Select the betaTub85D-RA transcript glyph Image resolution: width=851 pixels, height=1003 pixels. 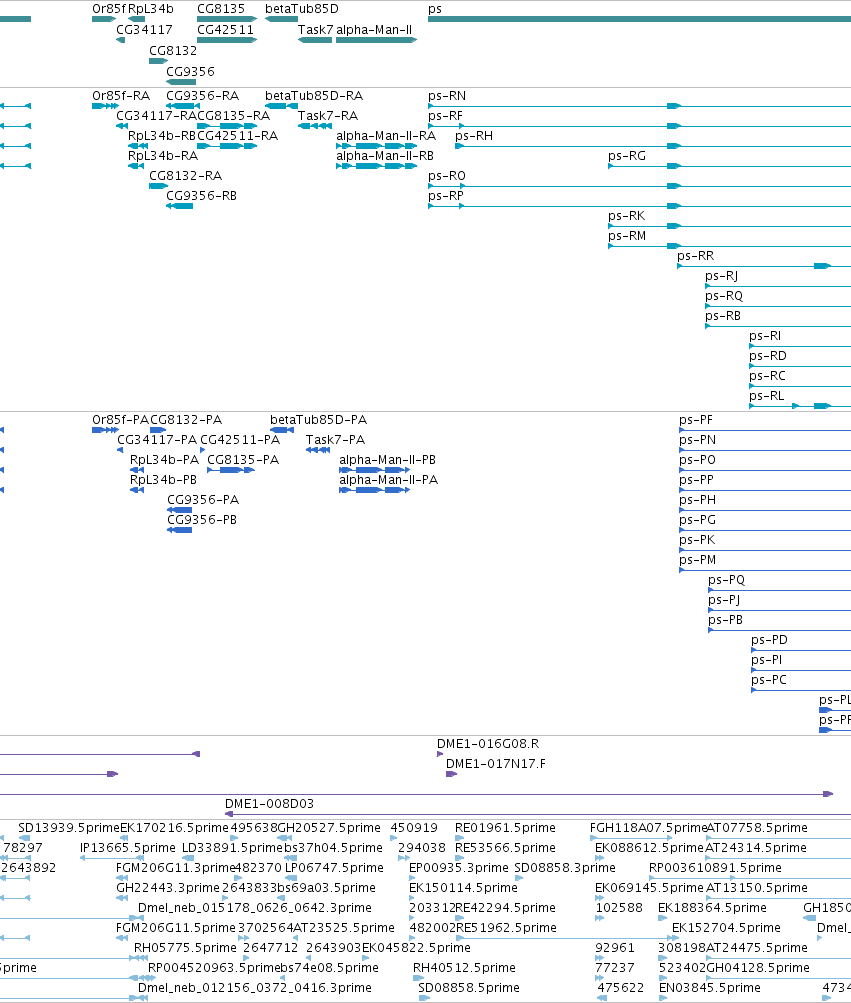282,106
